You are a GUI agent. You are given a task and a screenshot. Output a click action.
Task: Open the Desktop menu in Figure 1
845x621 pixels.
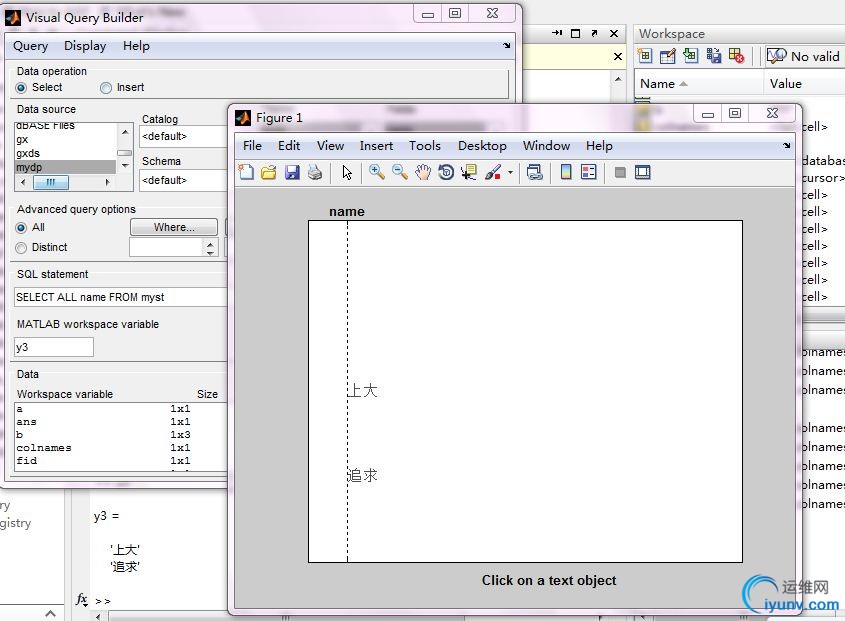tap(482, 146)
